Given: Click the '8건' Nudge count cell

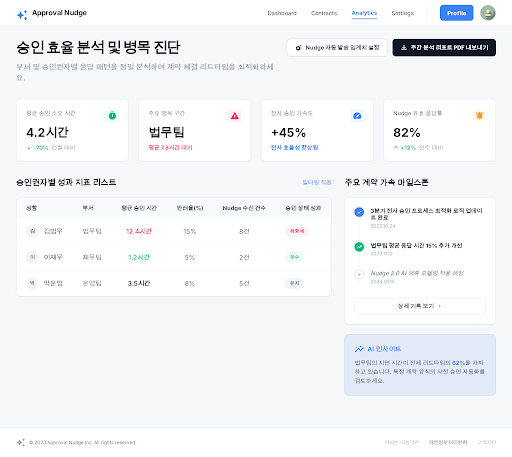Looking at the screenshot, I should tap(244, 231).
